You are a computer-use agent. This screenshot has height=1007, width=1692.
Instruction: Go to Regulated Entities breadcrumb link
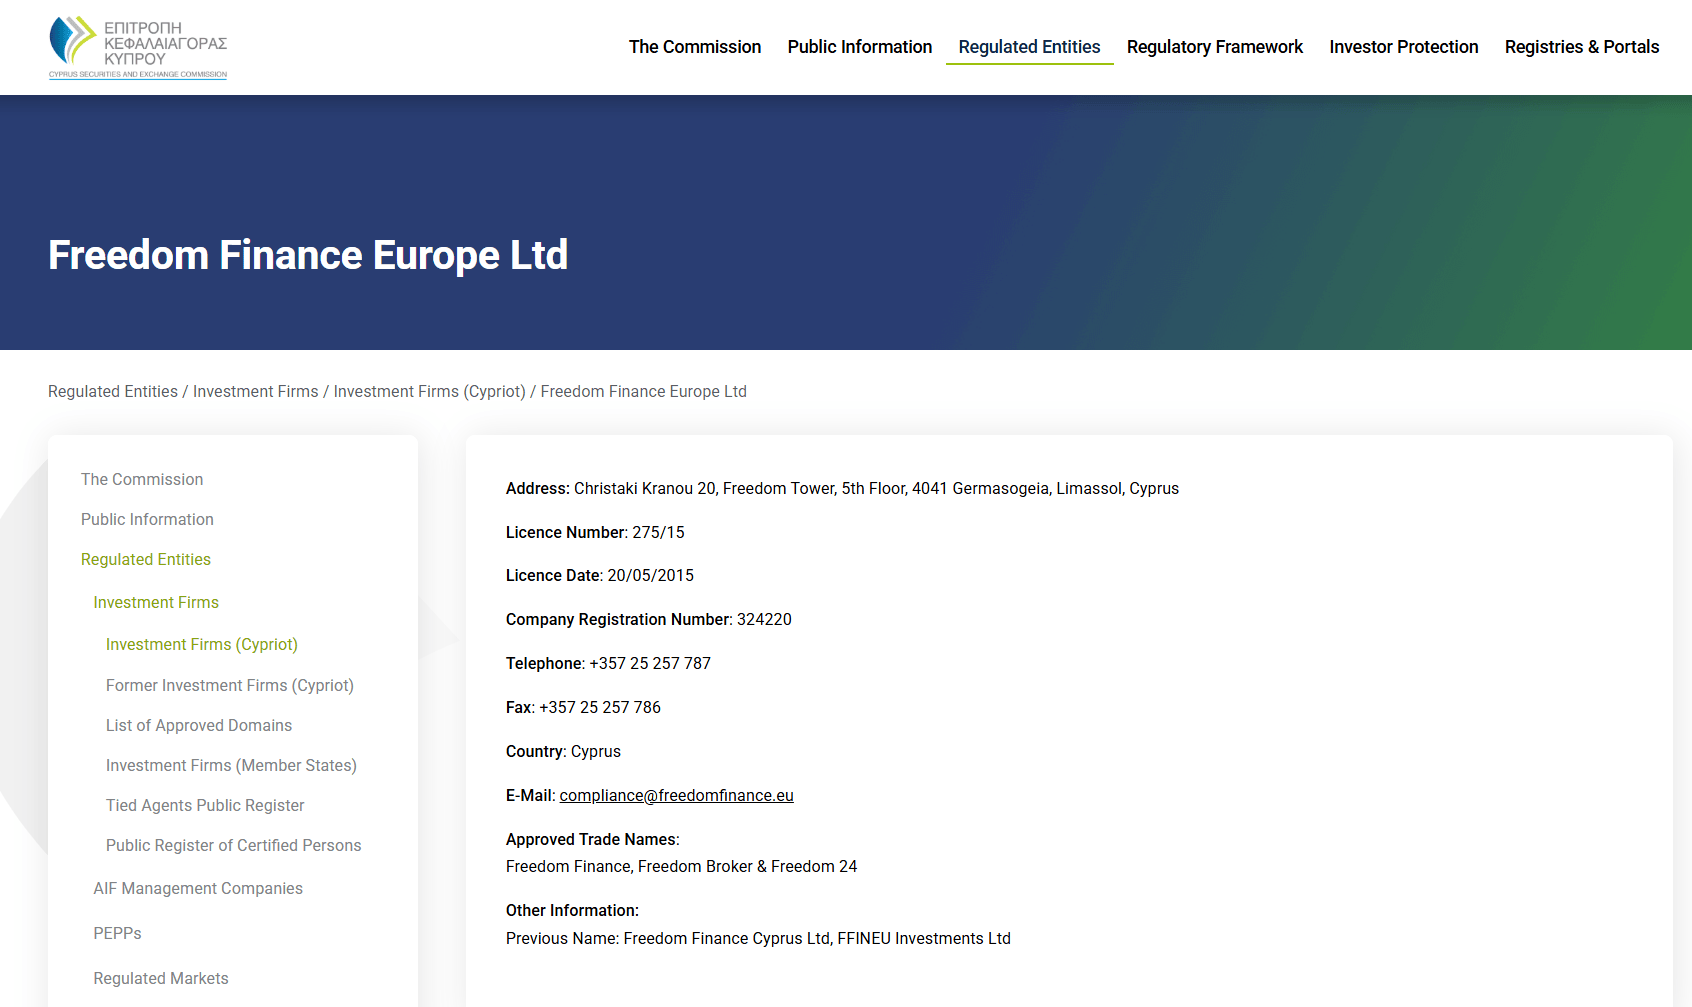113,392
